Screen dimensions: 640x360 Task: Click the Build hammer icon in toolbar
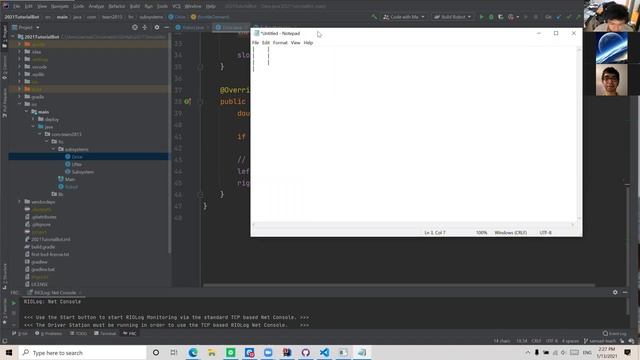pos(374,17)
